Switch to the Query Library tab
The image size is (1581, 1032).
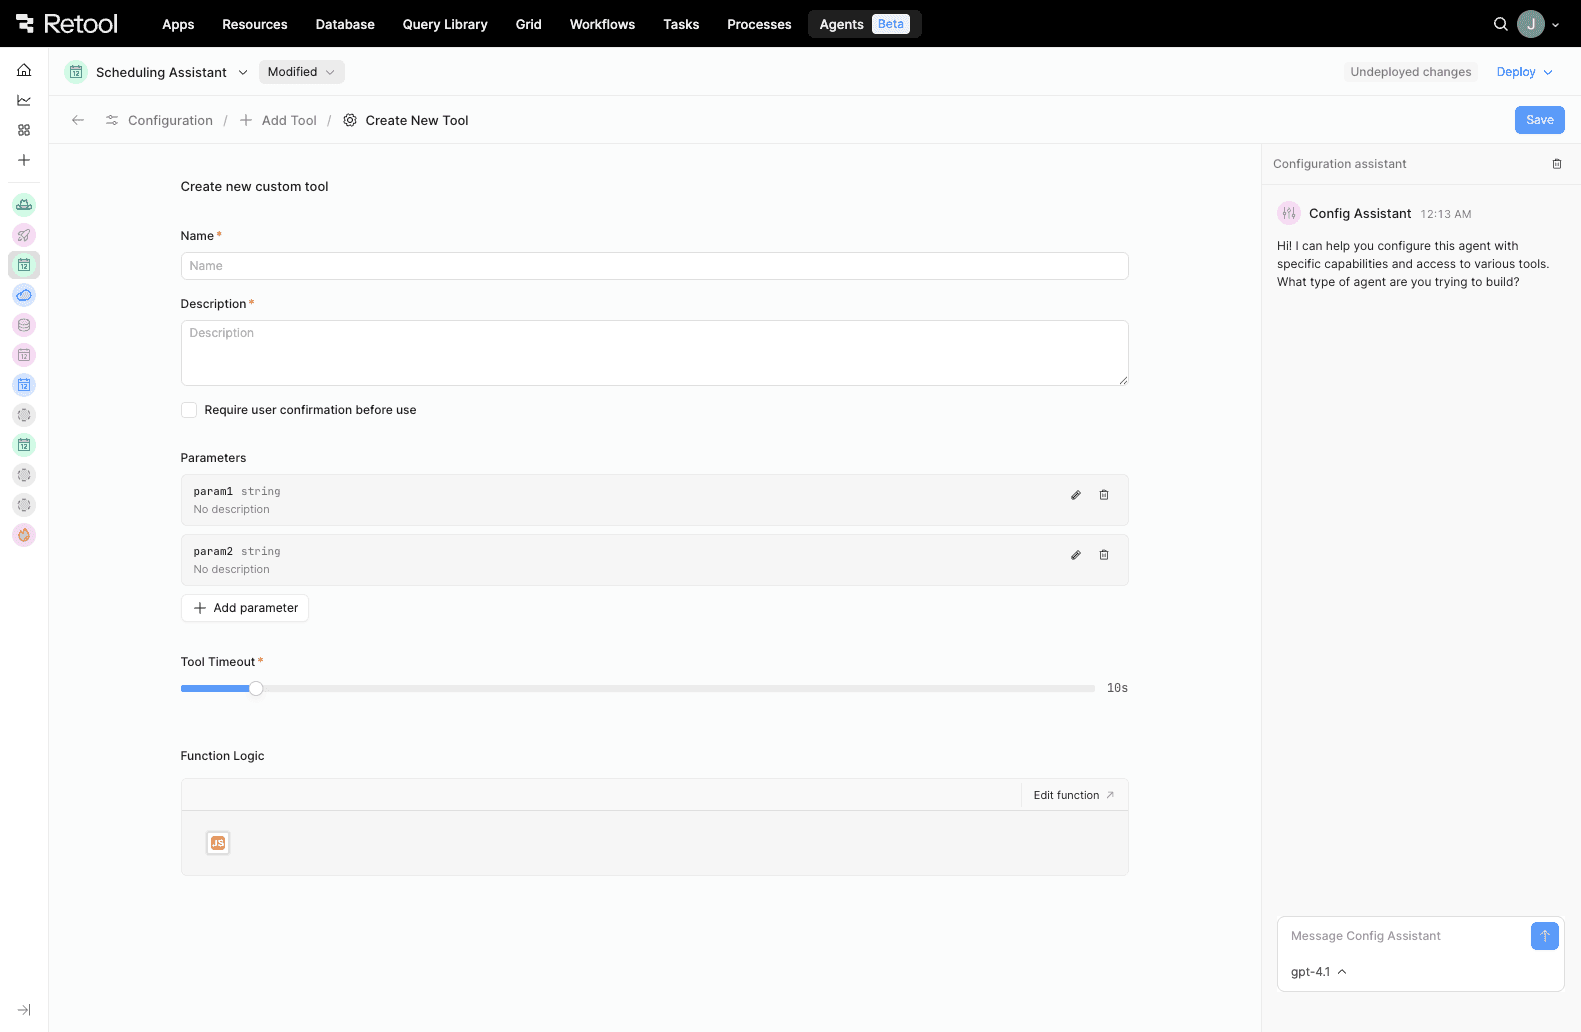(x=445, y=24)
